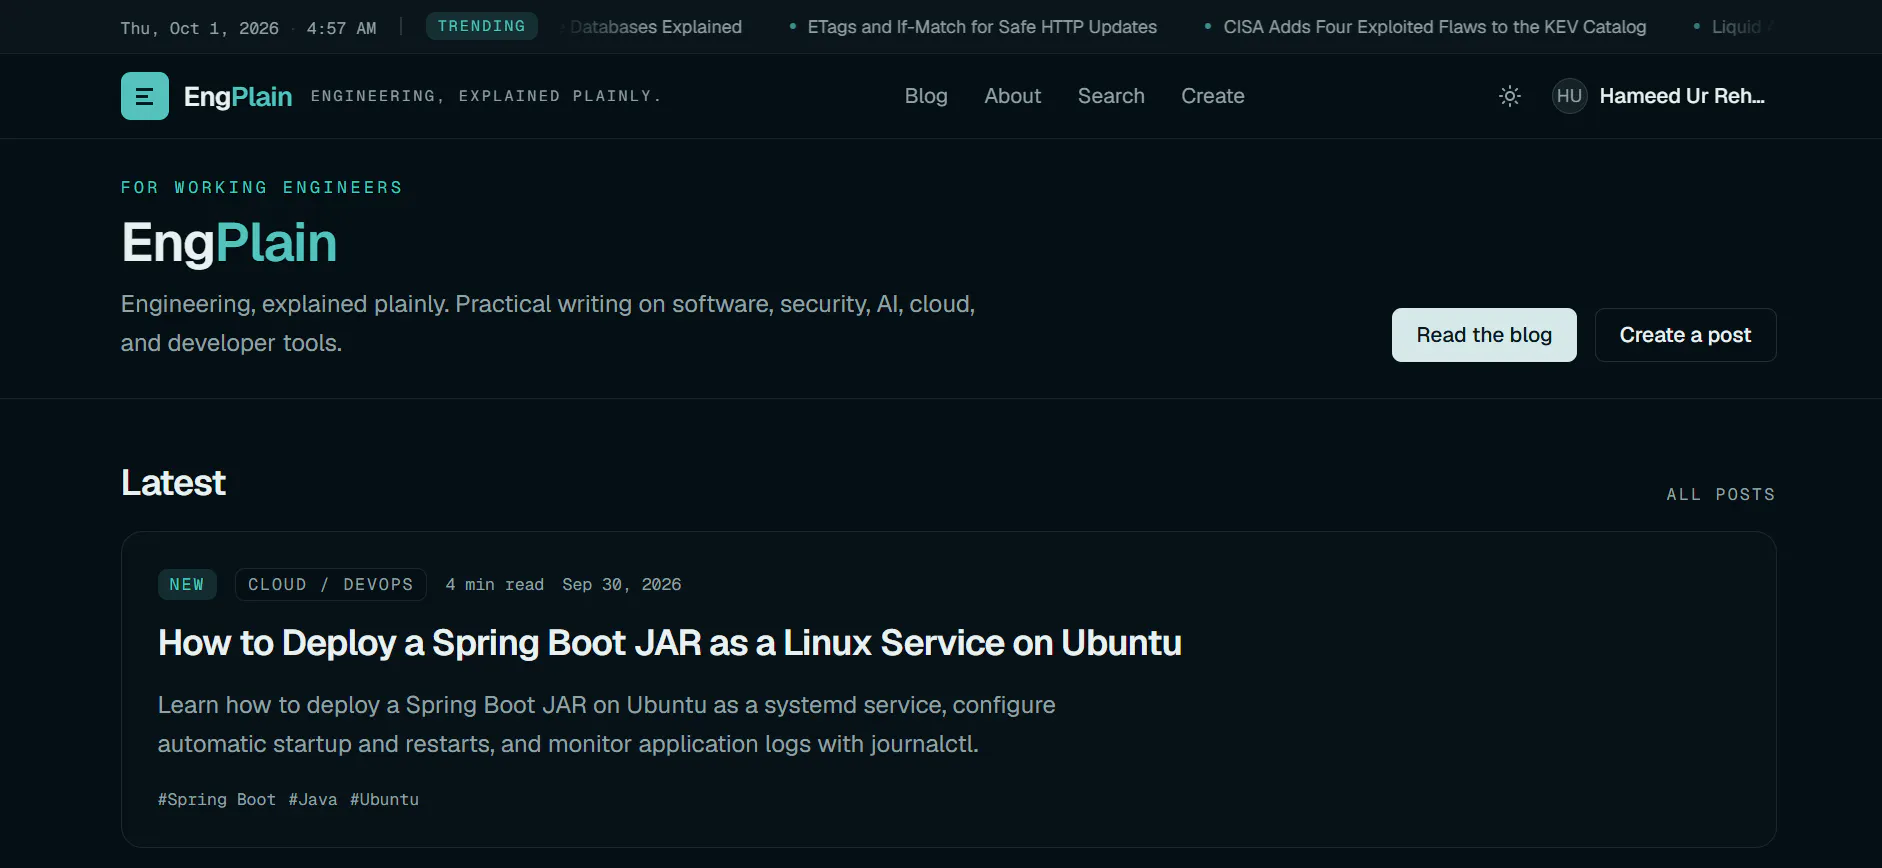Open the ALL POSTS link
The image size is (1882, 868).
coord(1721,494)
